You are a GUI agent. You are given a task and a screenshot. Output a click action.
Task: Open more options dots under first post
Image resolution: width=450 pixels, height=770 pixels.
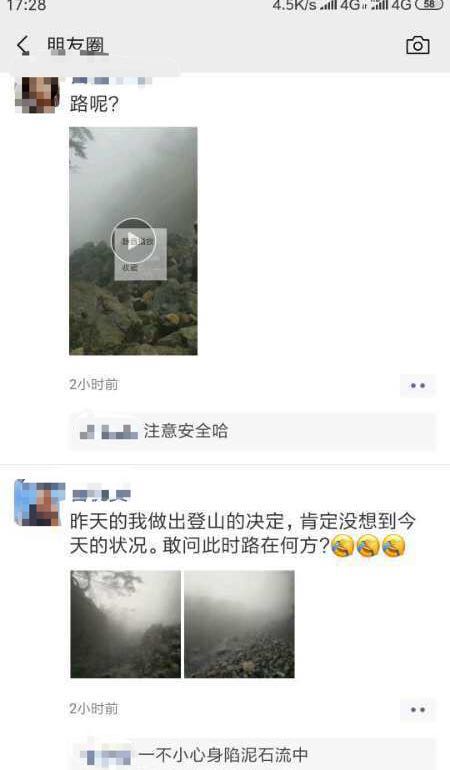pos(418,385)
